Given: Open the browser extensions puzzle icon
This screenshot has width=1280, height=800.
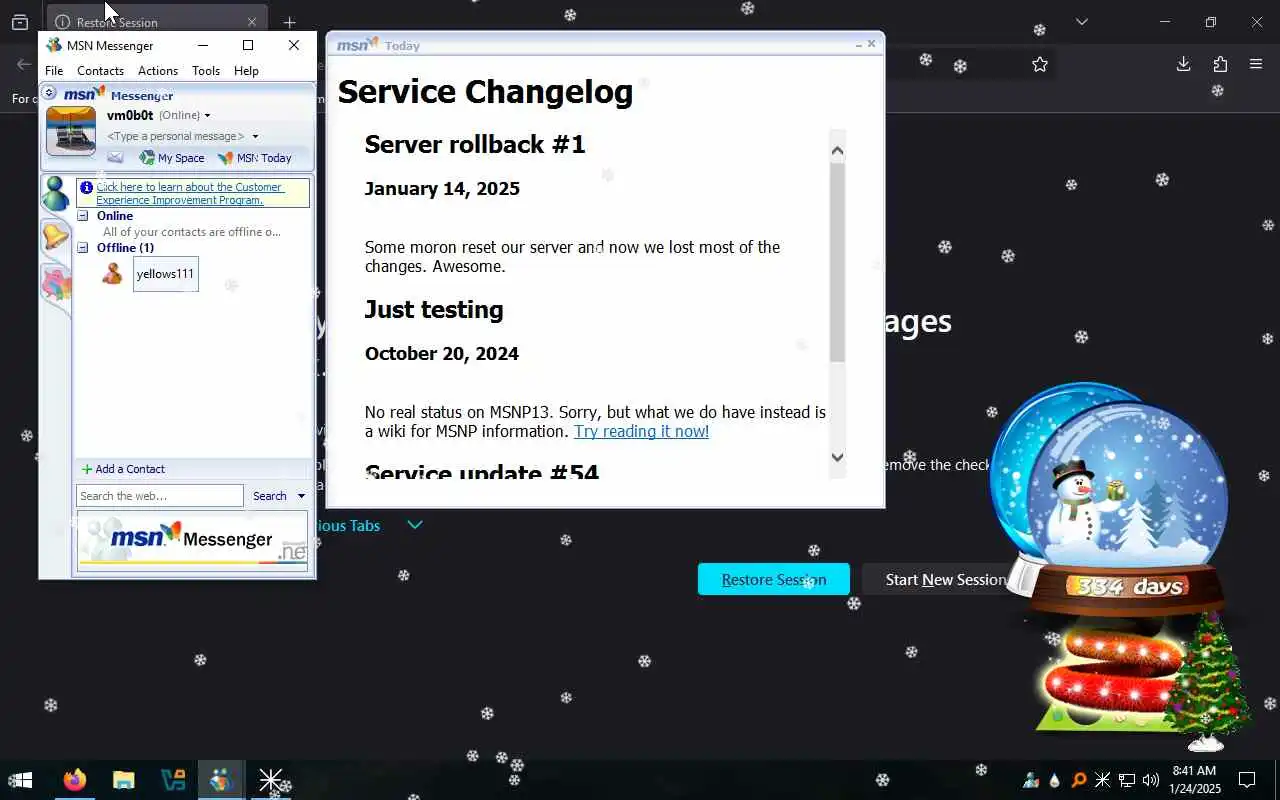Looking at the screenshot, I should (x=1220, y=64).
